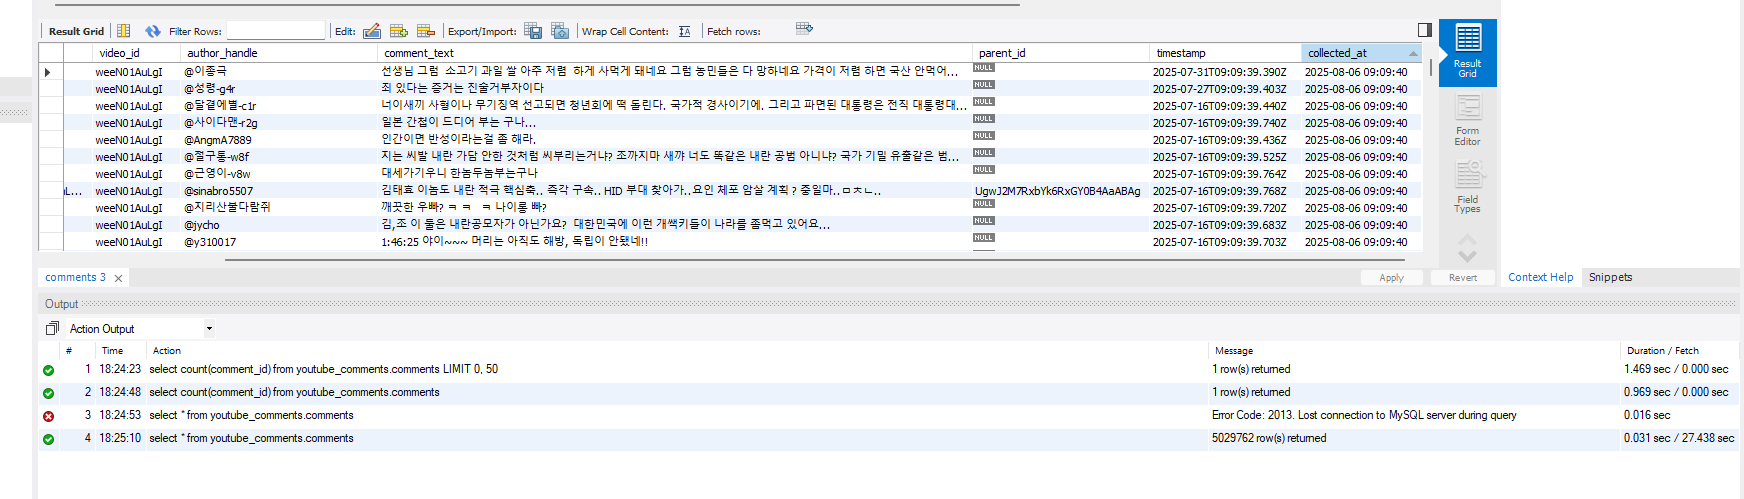Viewport: 1744px width, 499px height.
Task: Open the Action Output dropdown
Action: 209,329
